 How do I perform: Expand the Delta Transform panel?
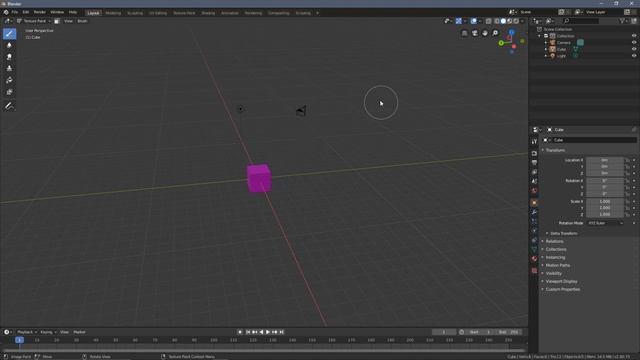click(564, 233)
